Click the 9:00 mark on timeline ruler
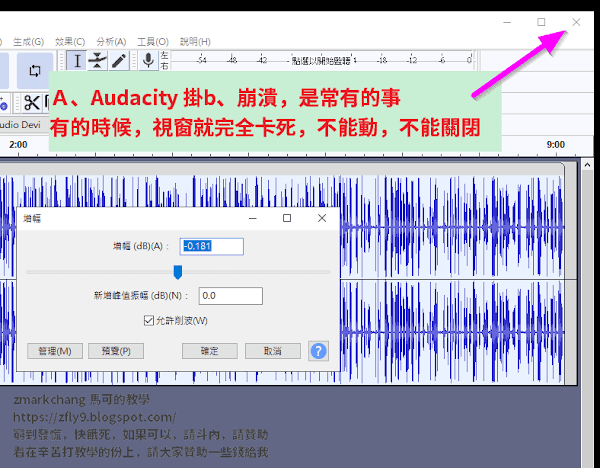The height and width of the screenshot is (468, 600). coord(556,145)
